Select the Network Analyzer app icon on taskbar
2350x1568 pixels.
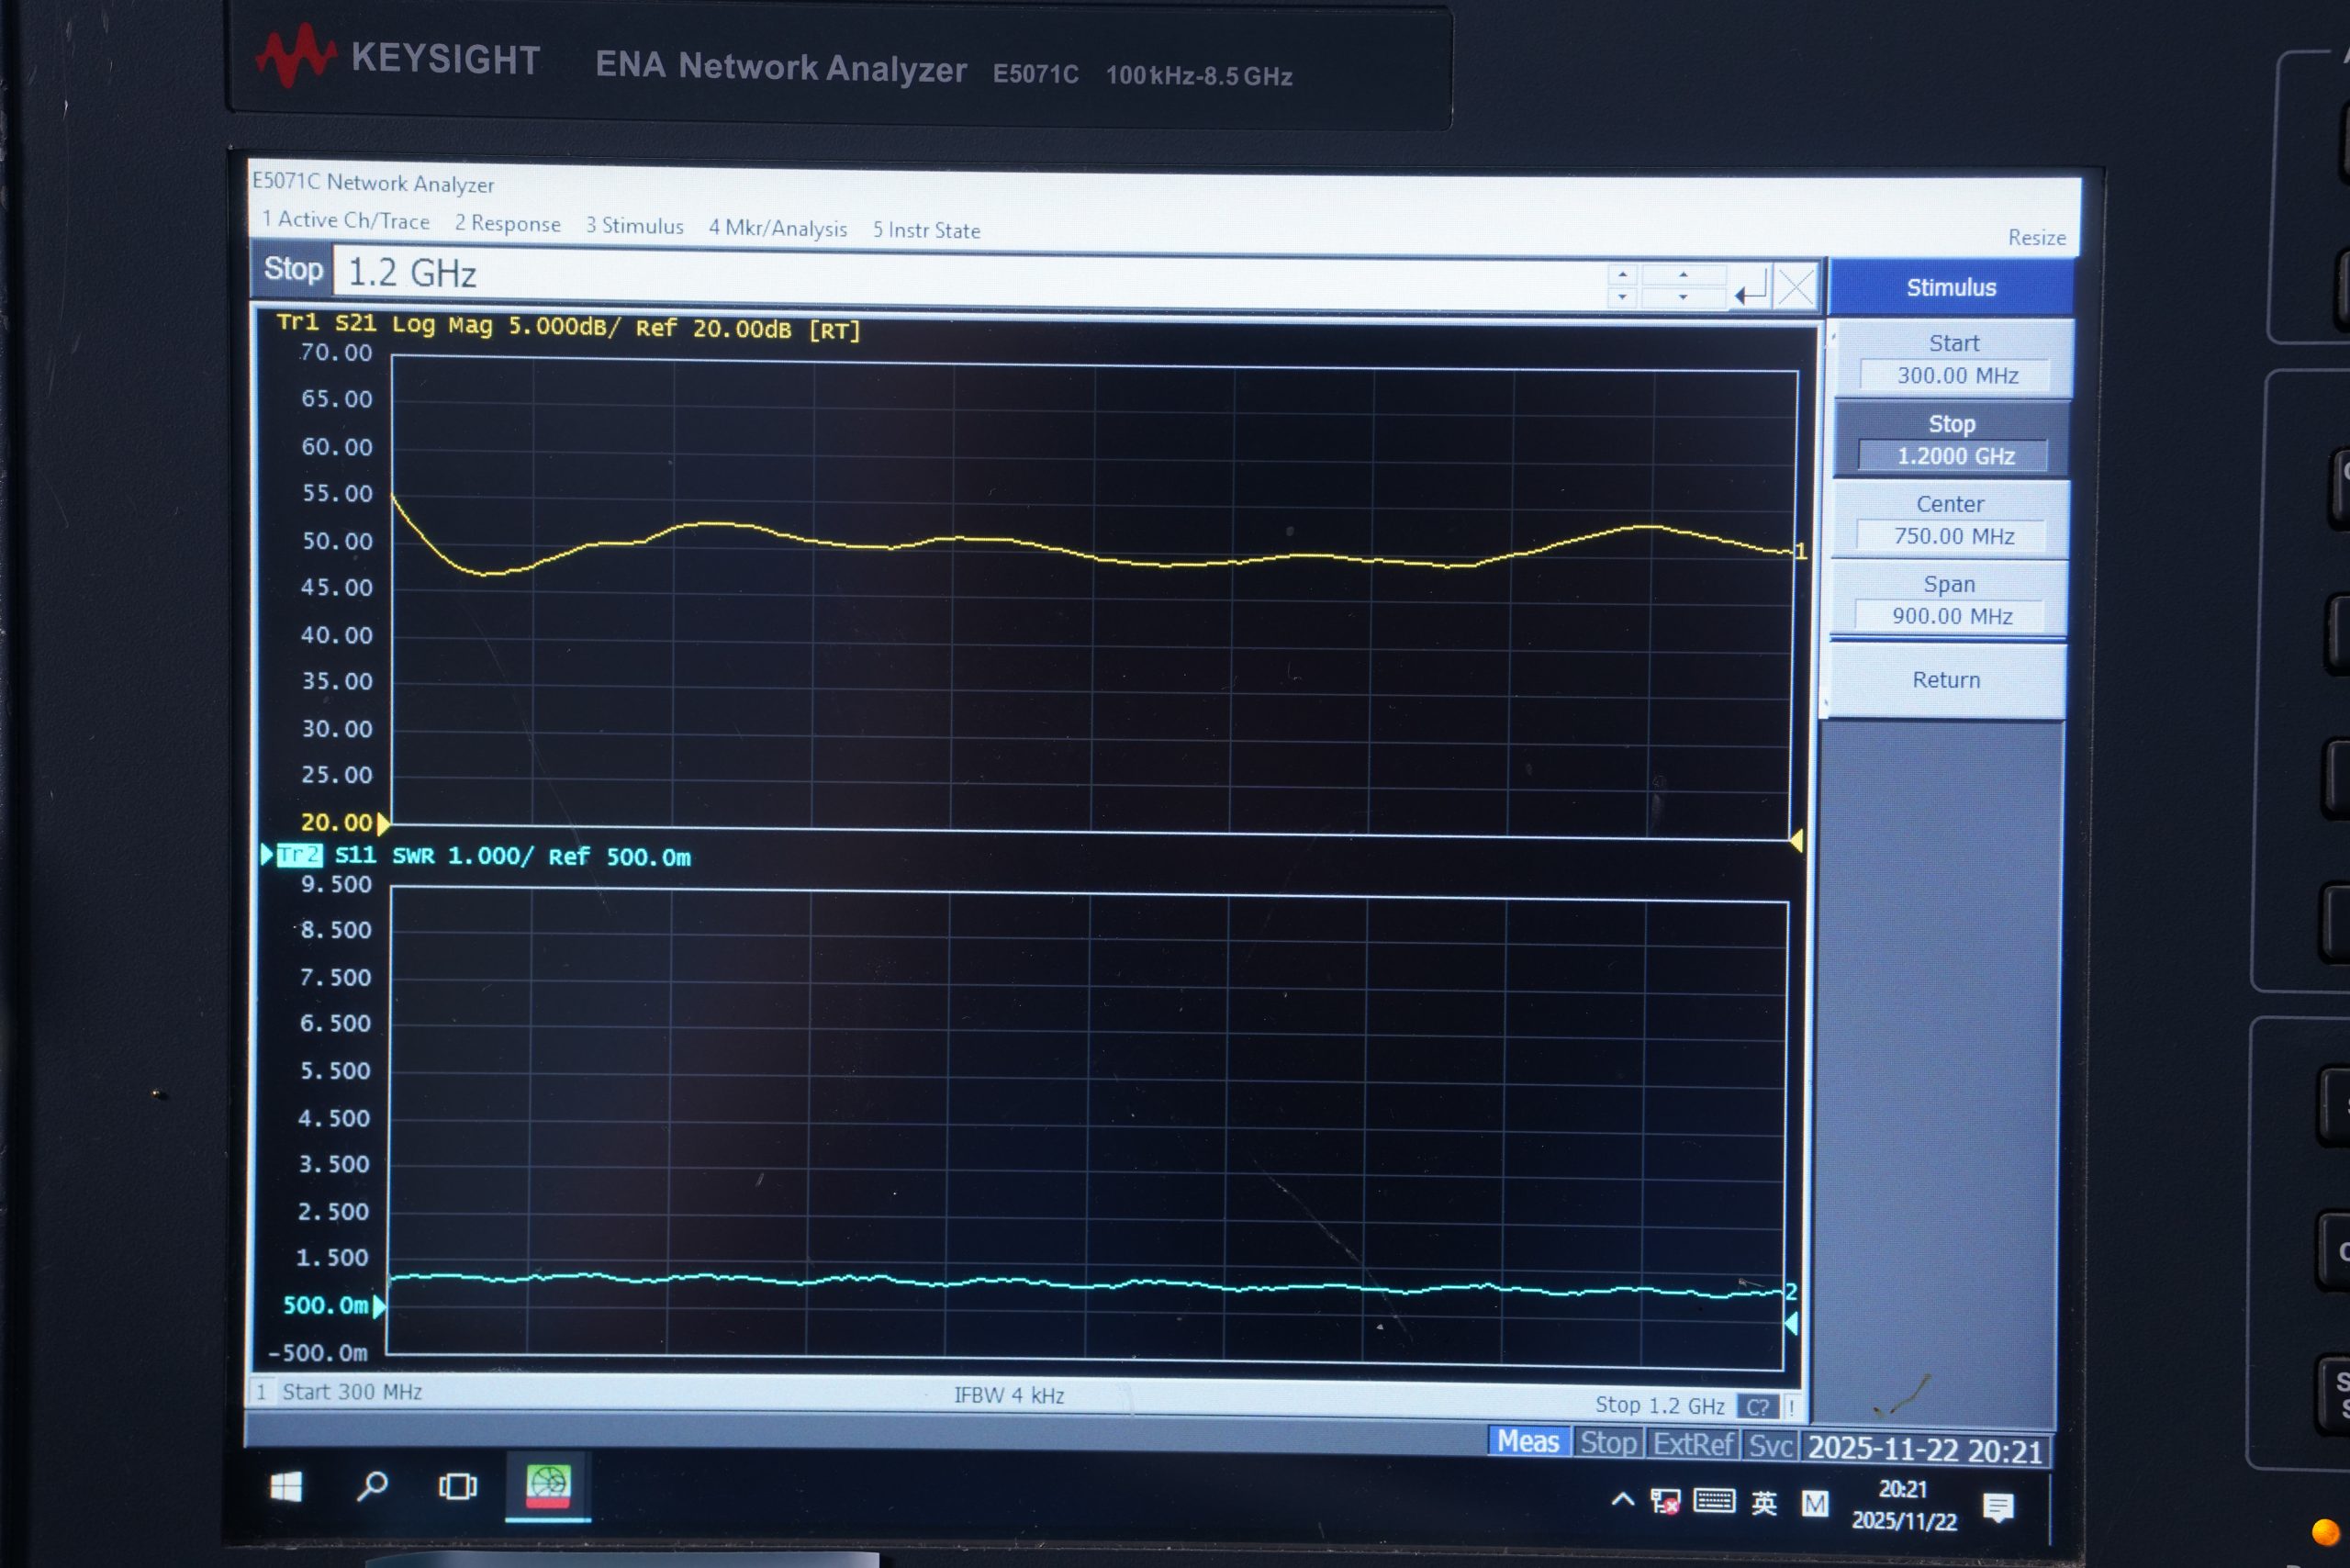tap(548, 1487)
